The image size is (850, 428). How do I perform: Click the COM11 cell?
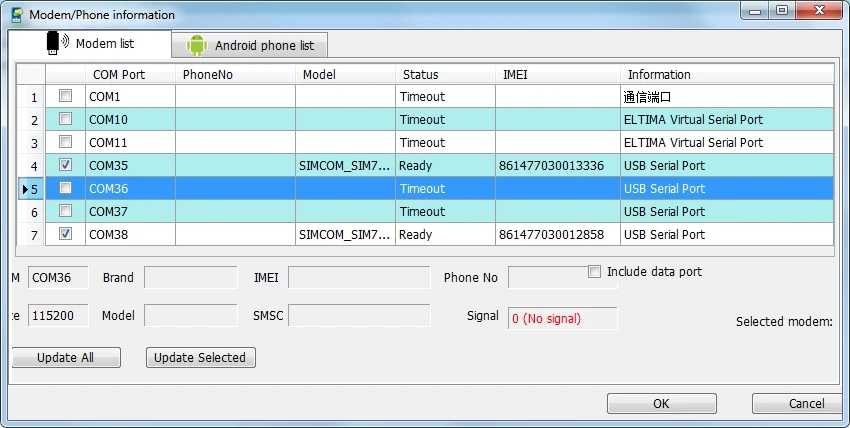pos(130,142)
